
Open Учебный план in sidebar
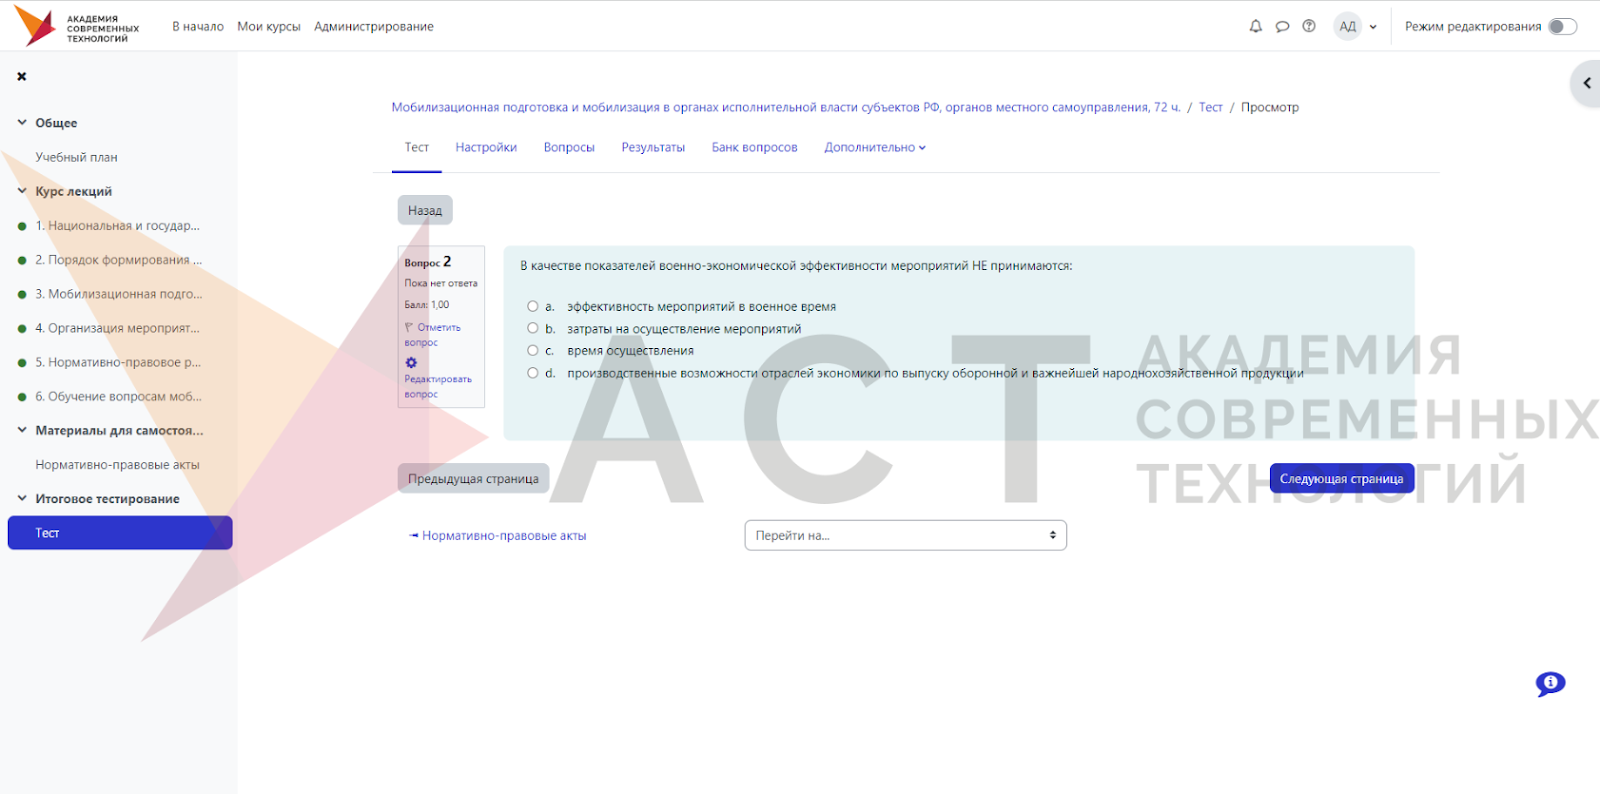coord(76,157)
